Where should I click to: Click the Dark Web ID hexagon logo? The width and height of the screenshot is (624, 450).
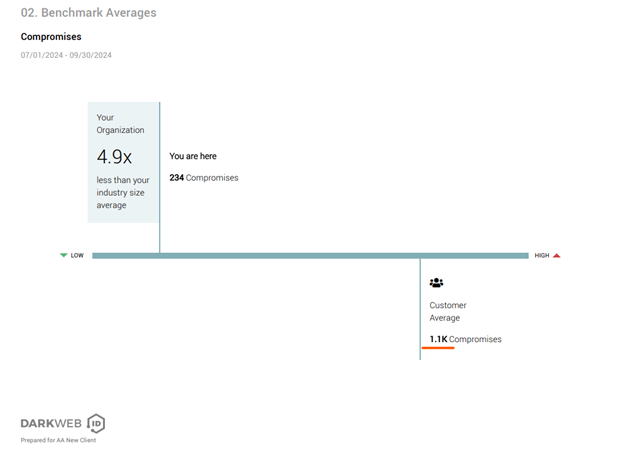pos(95,422)
